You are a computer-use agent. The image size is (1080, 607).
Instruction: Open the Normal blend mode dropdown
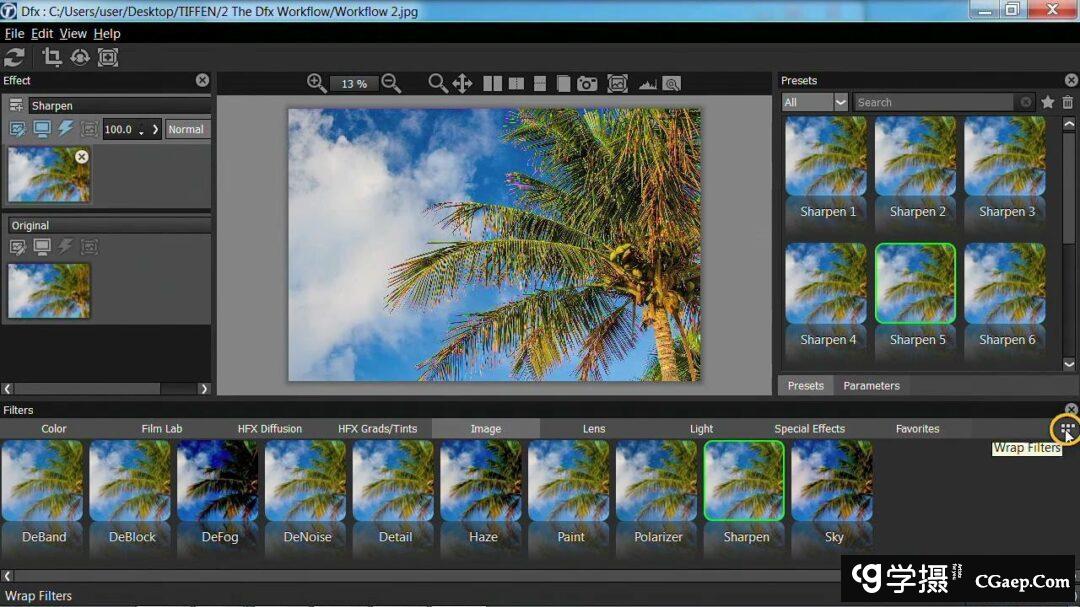click(187, 129)
